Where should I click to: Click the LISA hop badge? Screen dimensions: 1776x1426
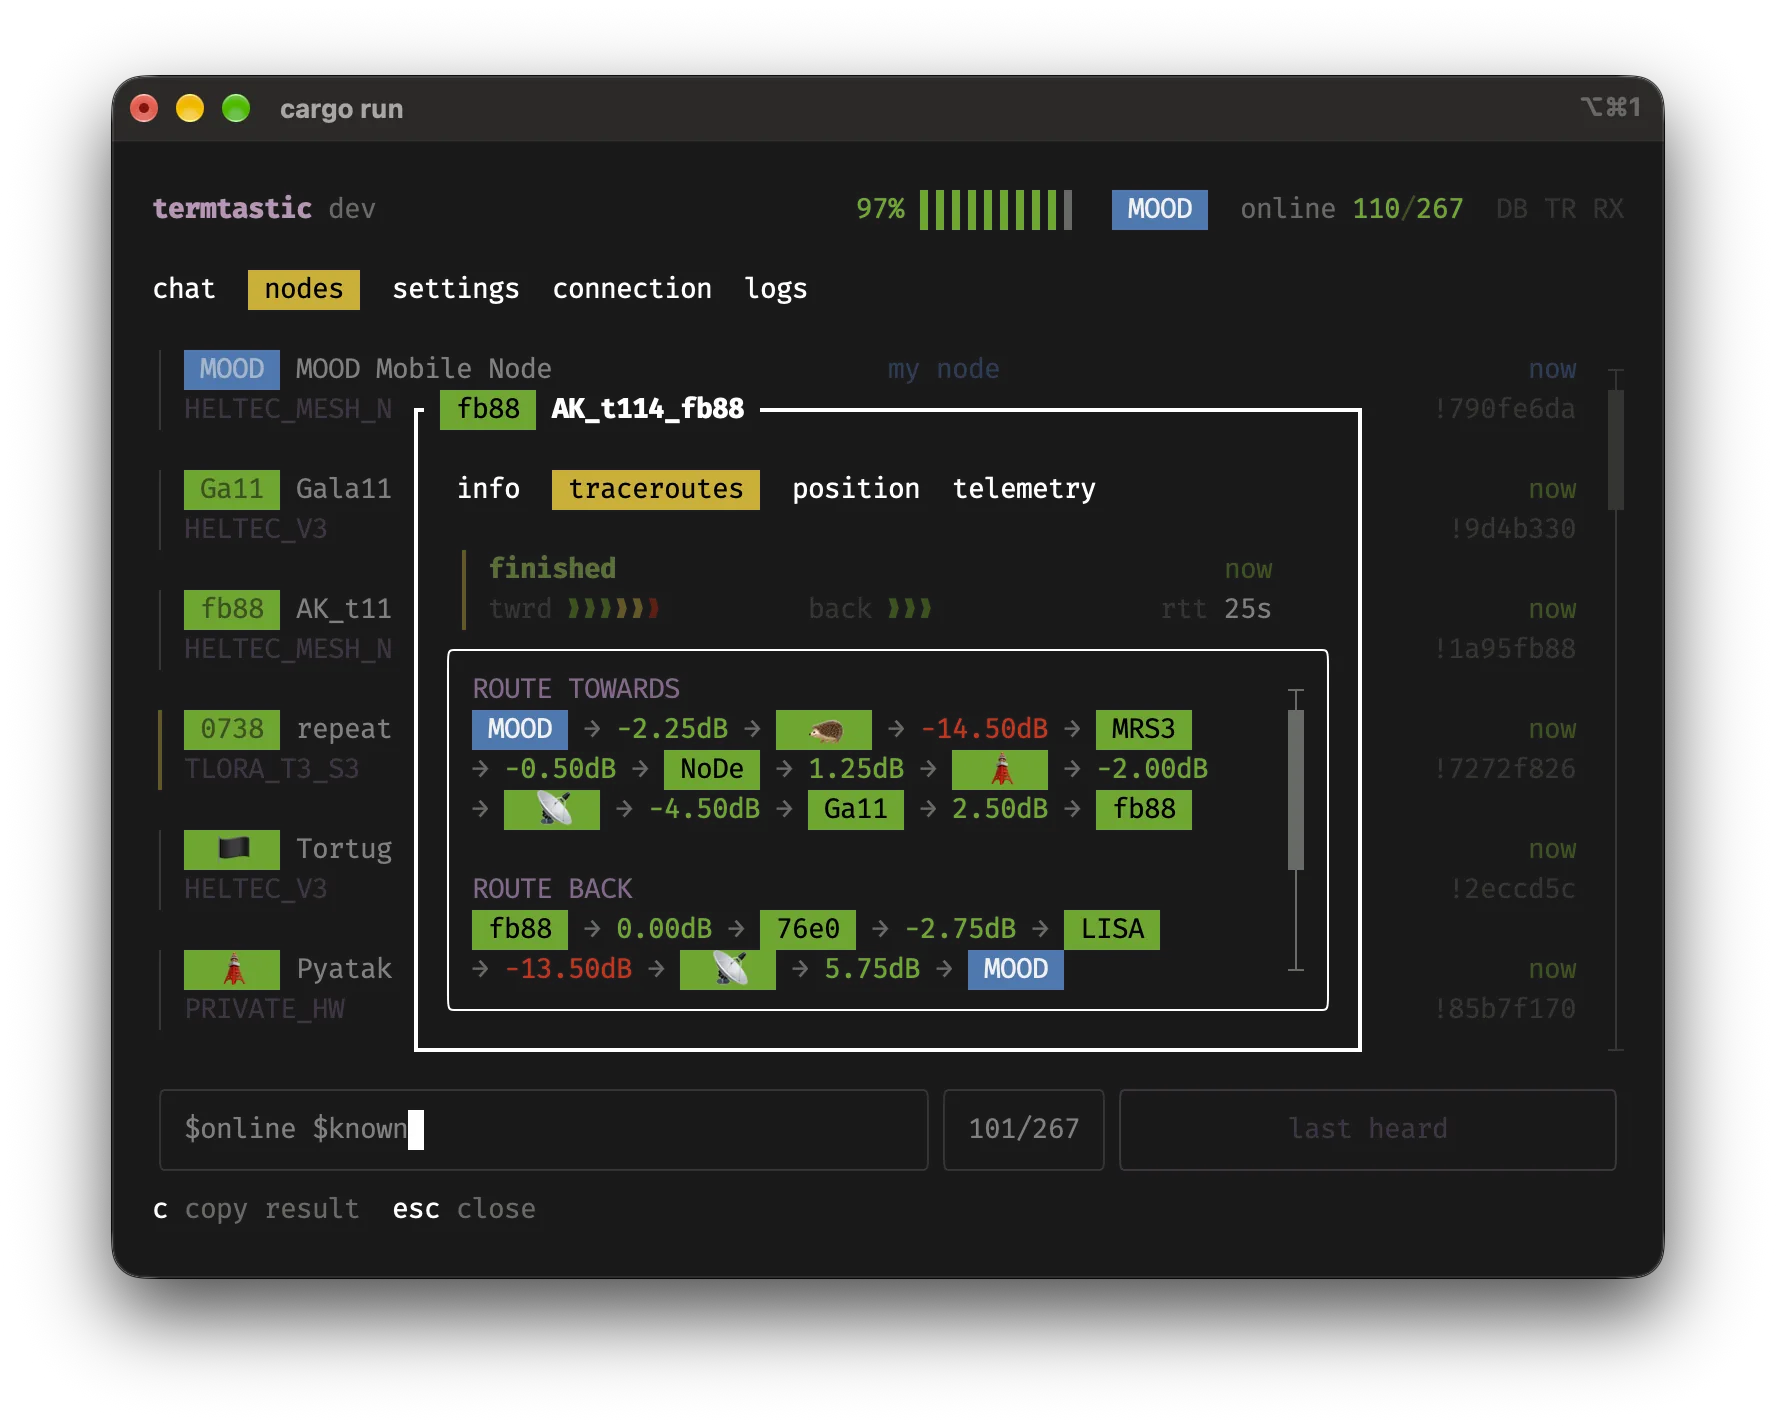1111,929
